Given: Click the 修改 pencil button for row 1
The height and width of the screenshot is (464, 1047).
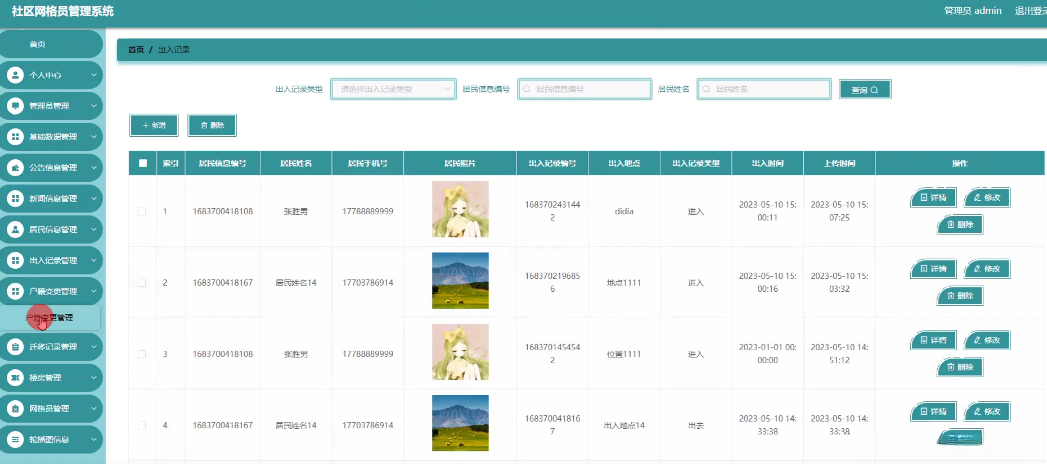Looking at the screenshot, I should [987, 198].
